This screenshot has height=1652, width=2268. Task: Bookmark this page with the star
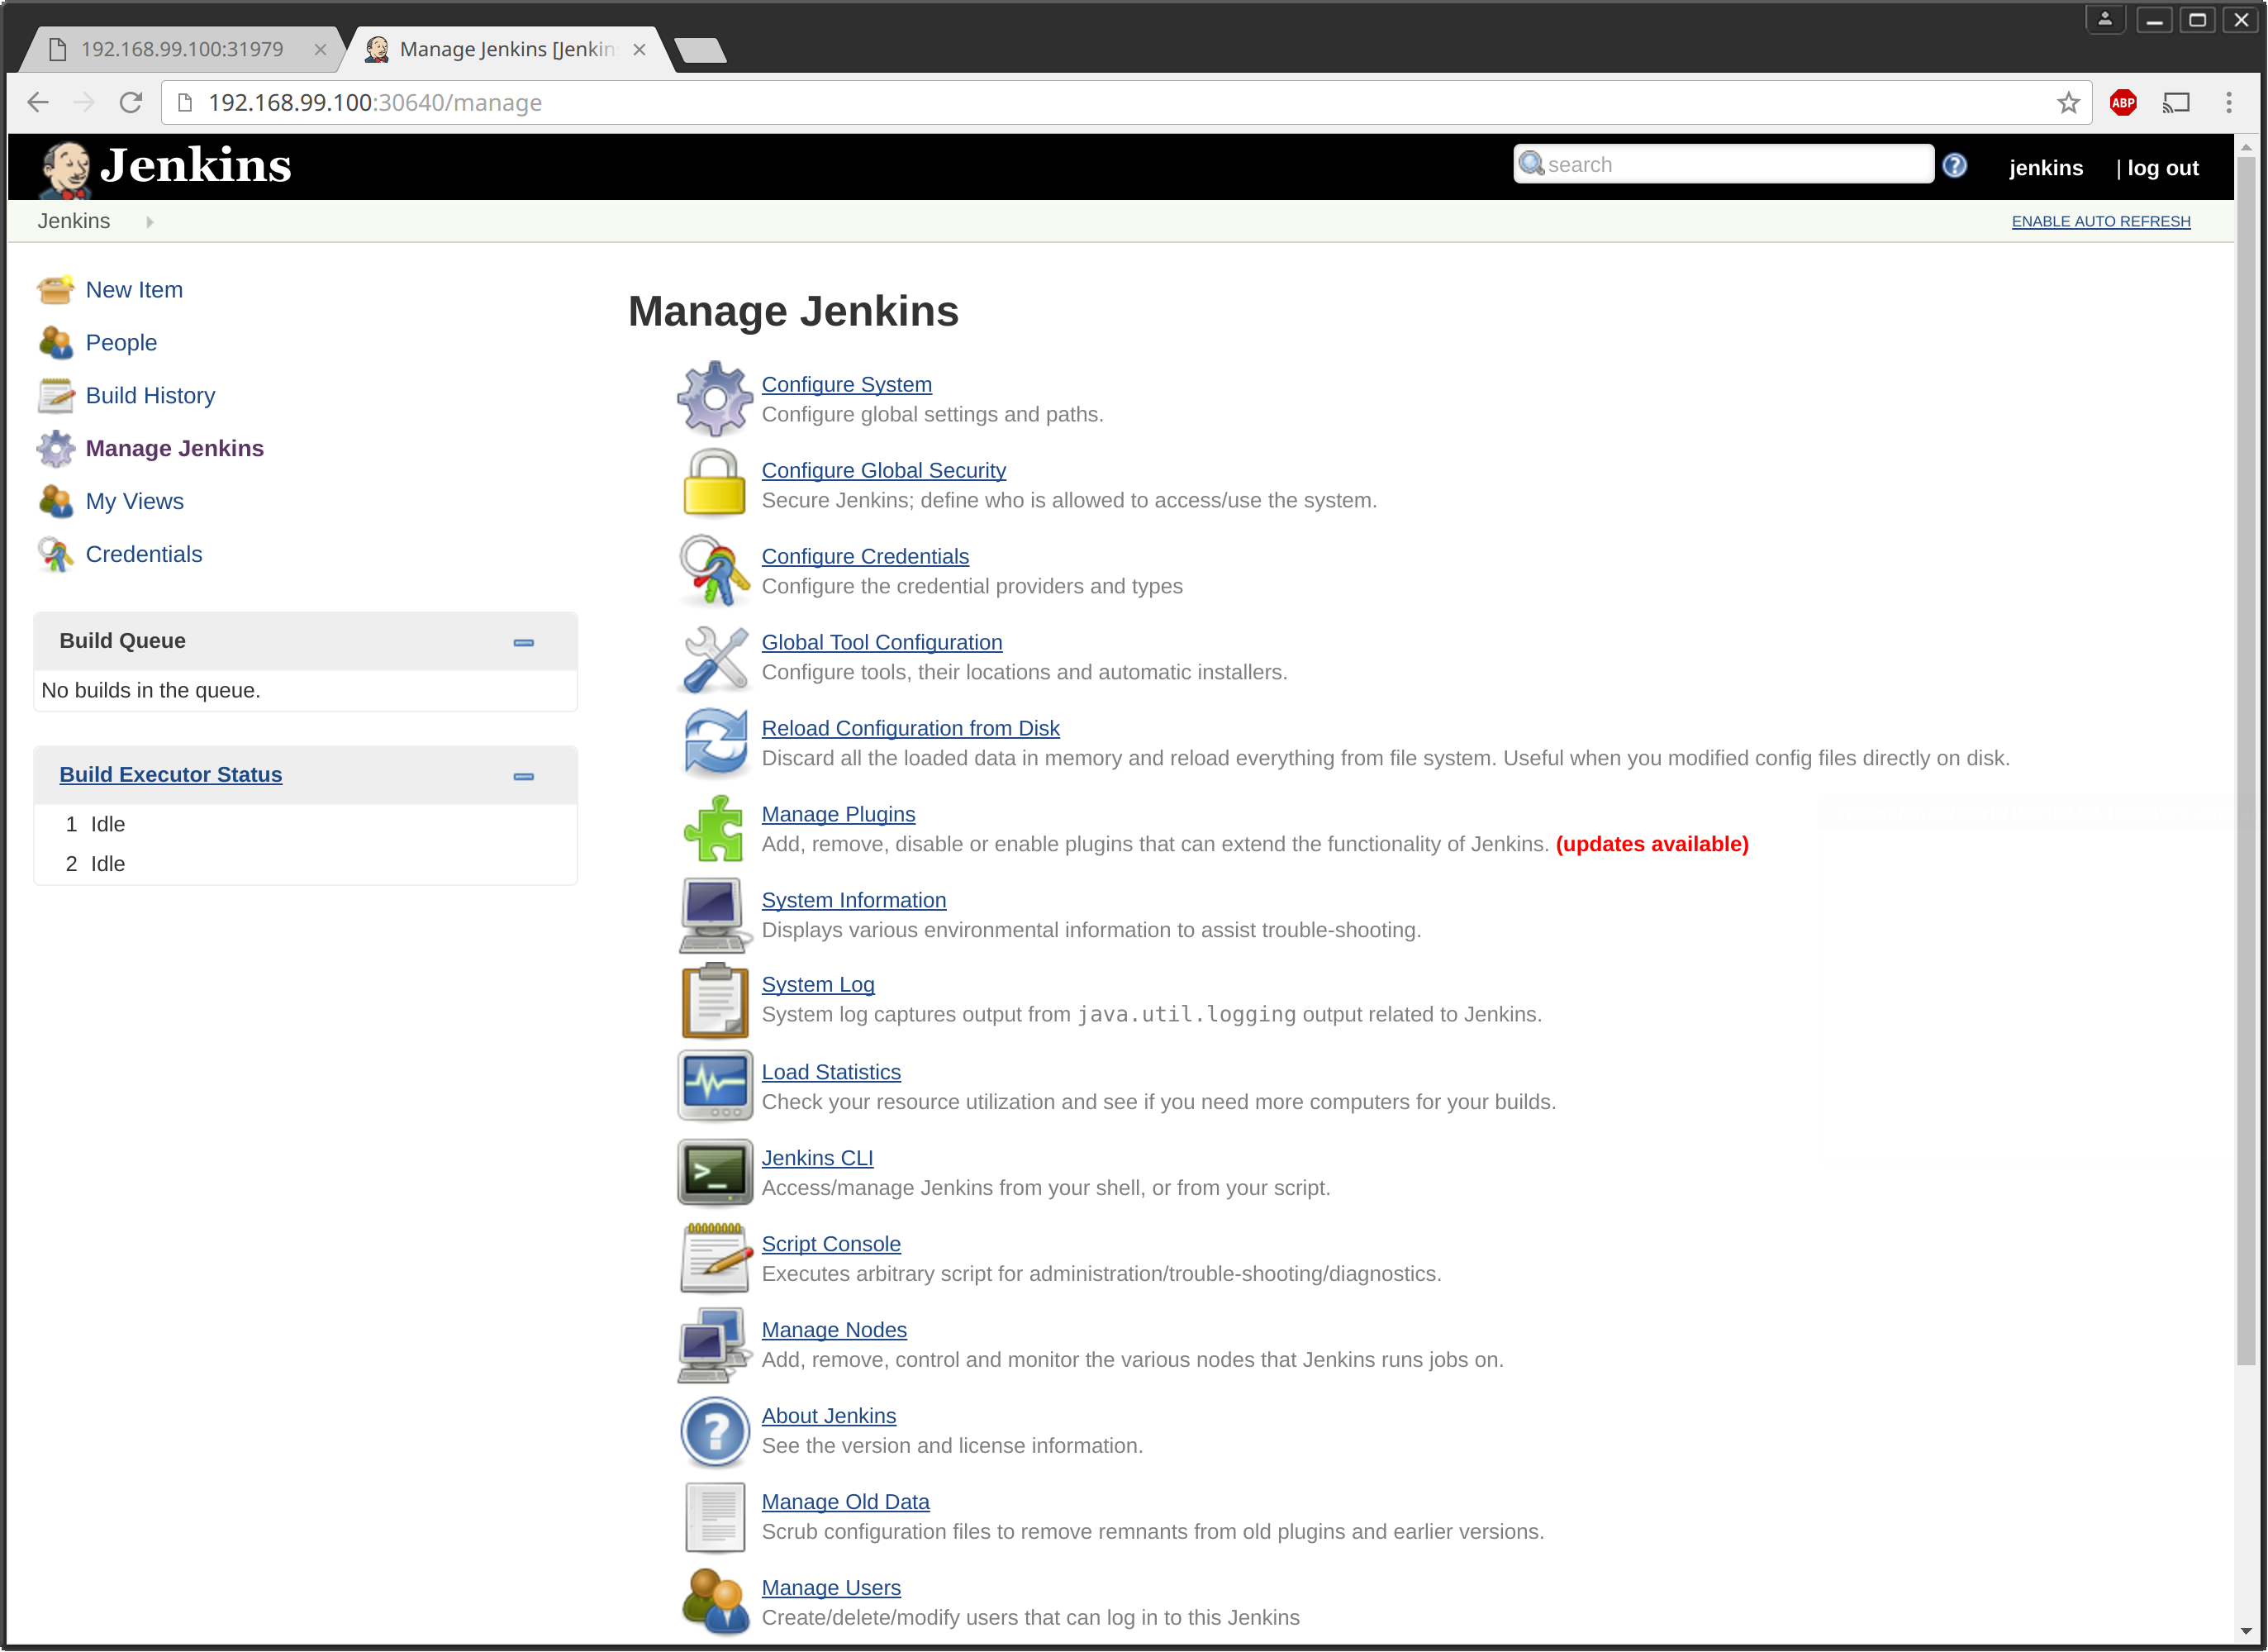coord(2068,103)
